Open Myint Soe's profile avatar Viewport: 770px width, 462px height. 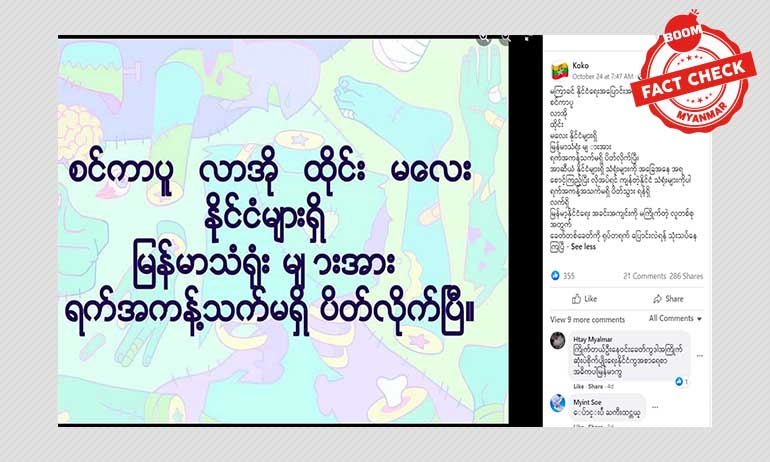click(x=557, y=403)
